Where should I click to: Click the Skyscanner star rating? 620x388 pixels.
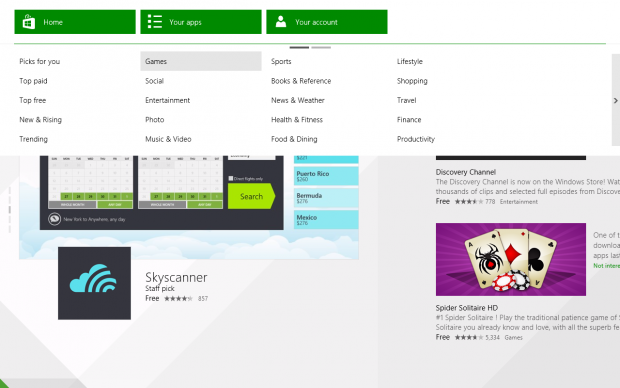pos(178,299)
